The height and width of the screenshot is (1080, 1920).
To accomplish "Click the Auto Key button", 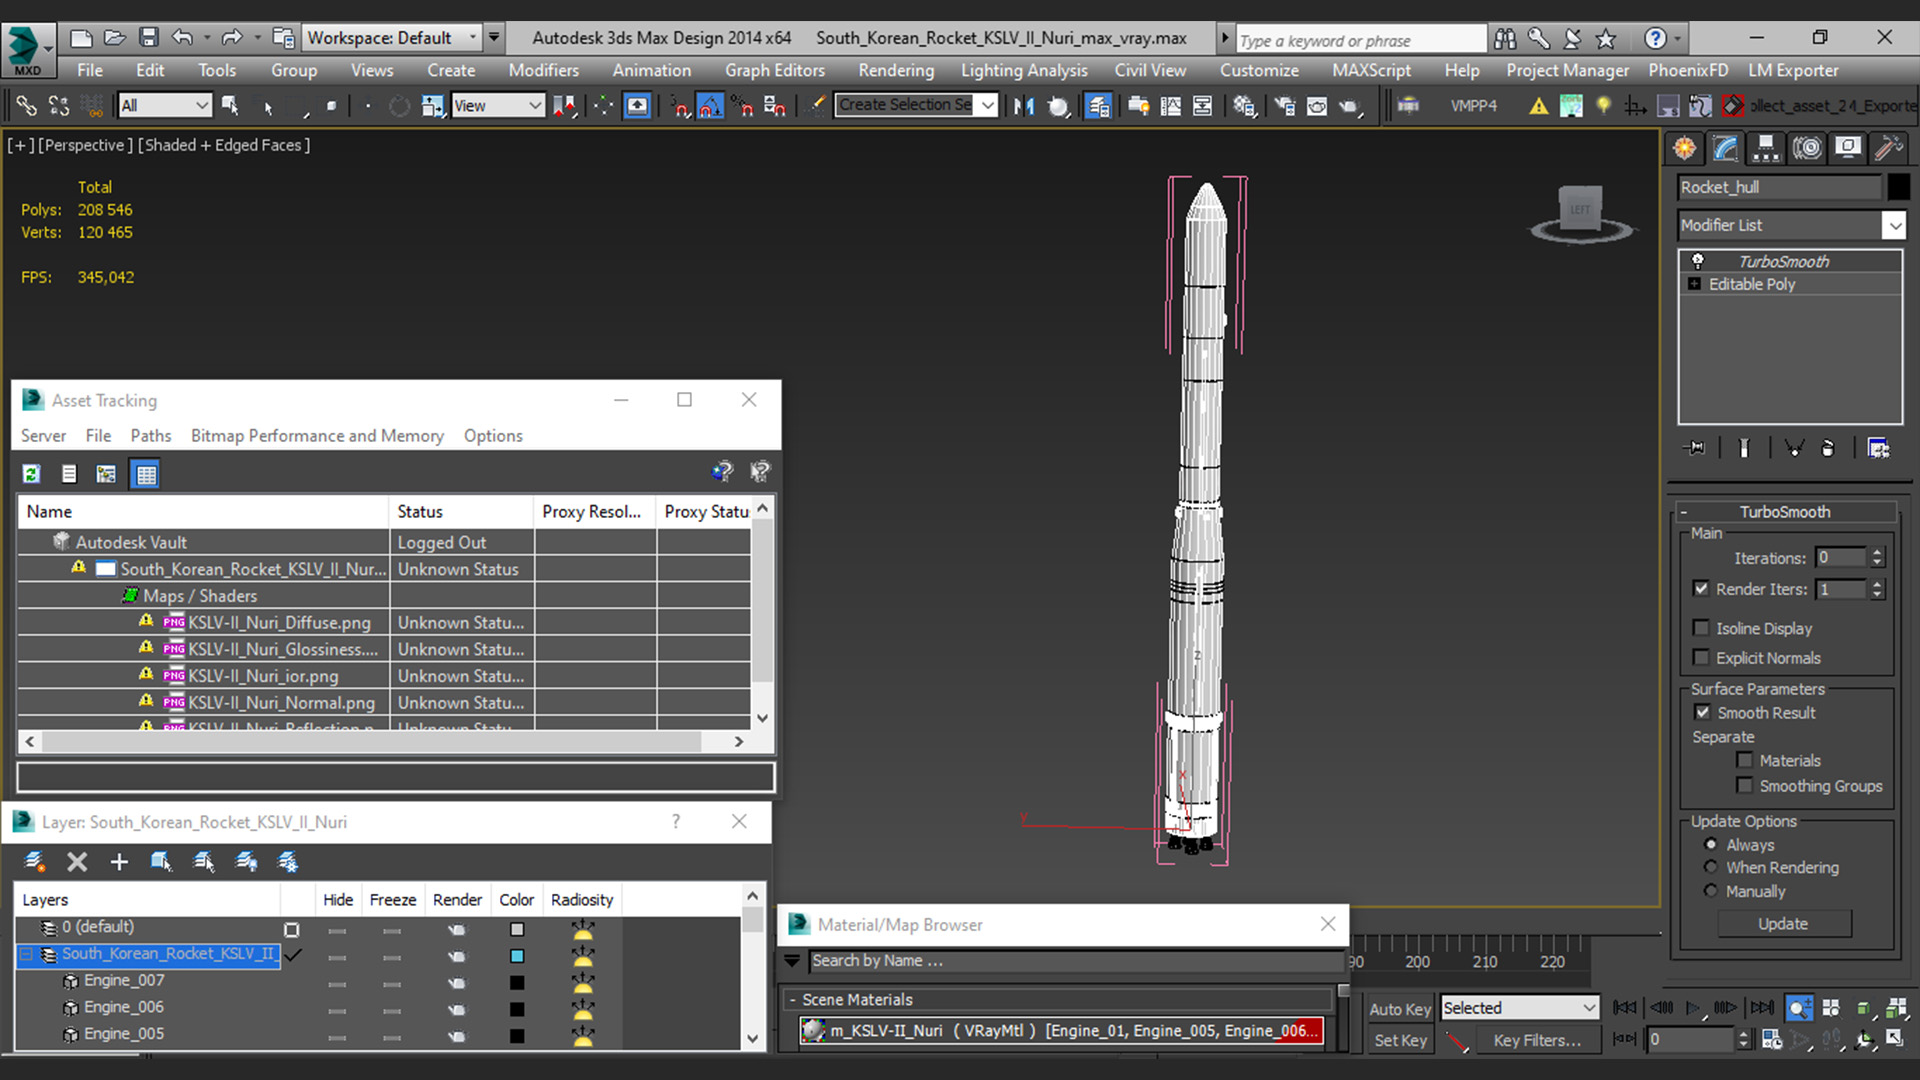I will pyautogui.click(x=1399, y=1009).
